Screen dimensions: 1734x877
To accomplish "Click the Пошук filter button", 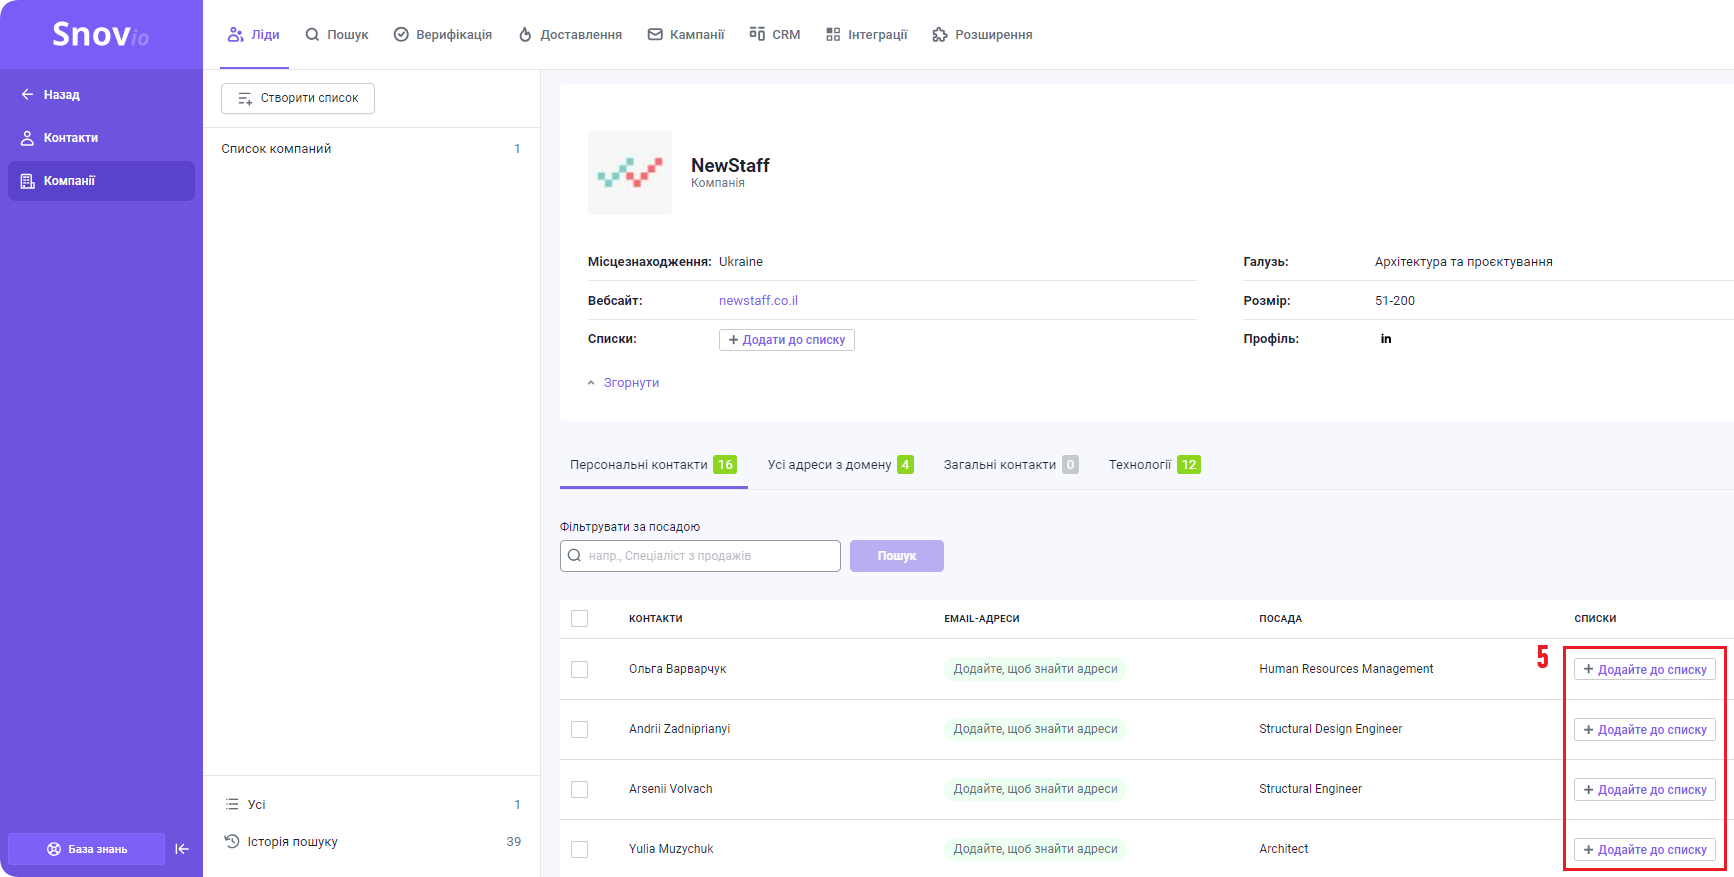I will (x=897, y=556).
